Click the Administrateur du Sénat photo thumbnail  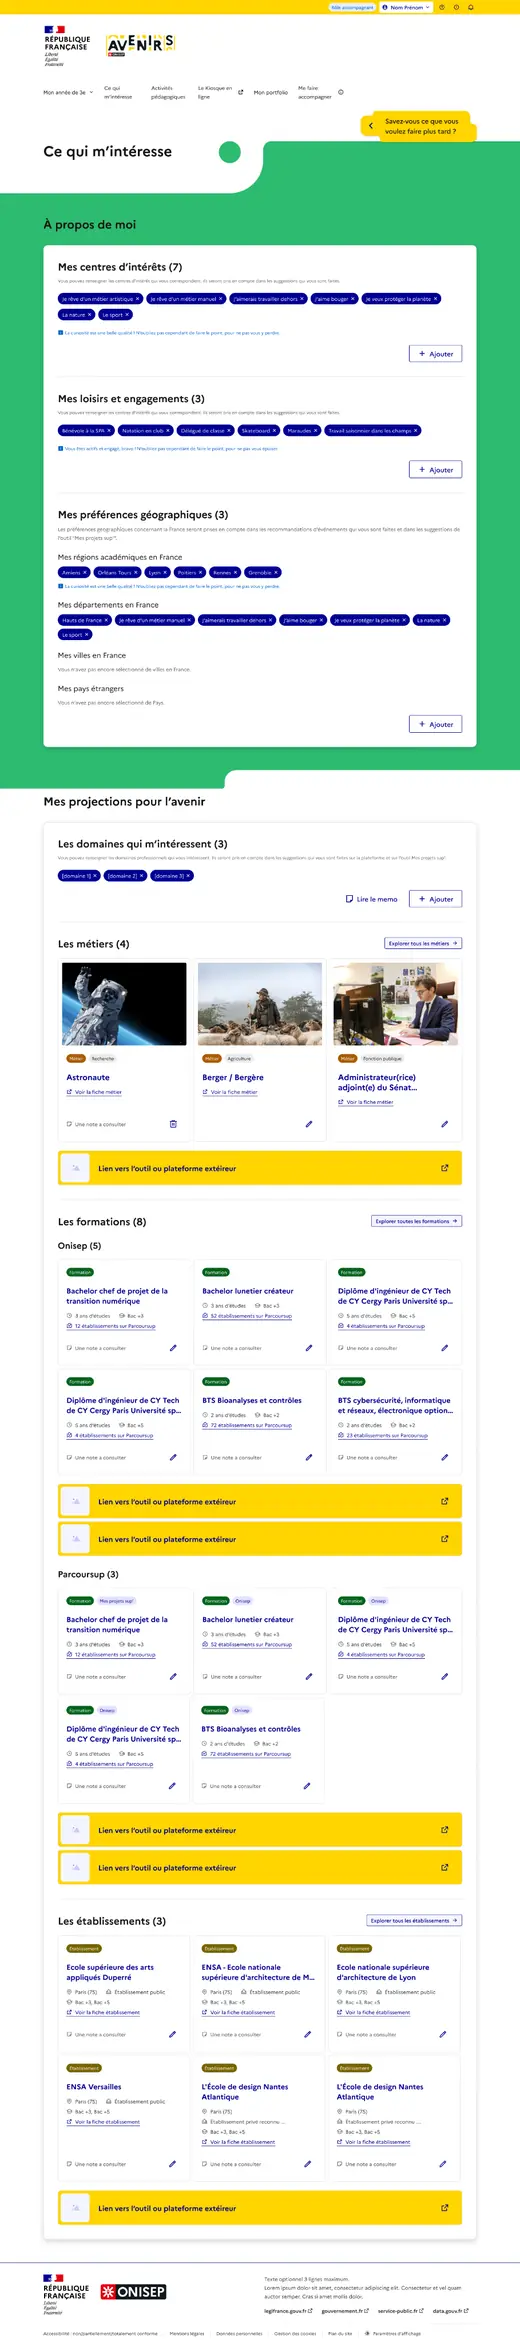[x=396, y=1003]
